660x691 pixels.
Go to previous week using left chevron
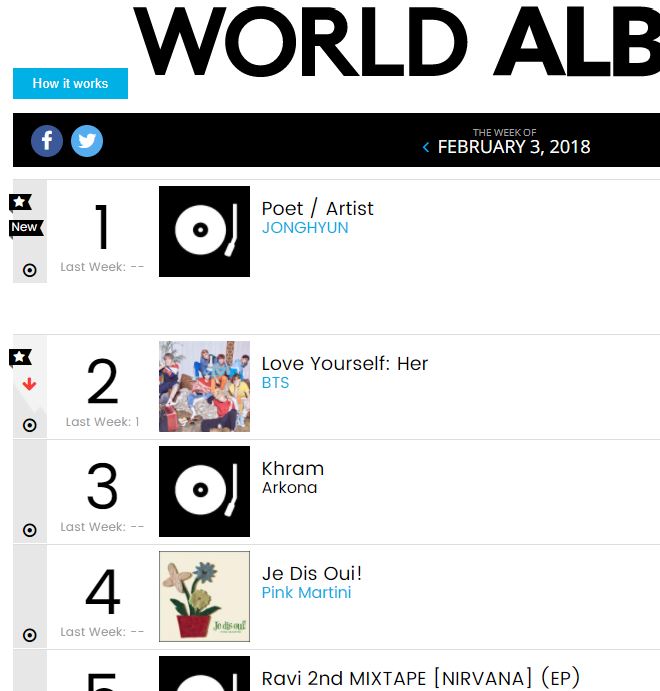(x=426, y=147)
